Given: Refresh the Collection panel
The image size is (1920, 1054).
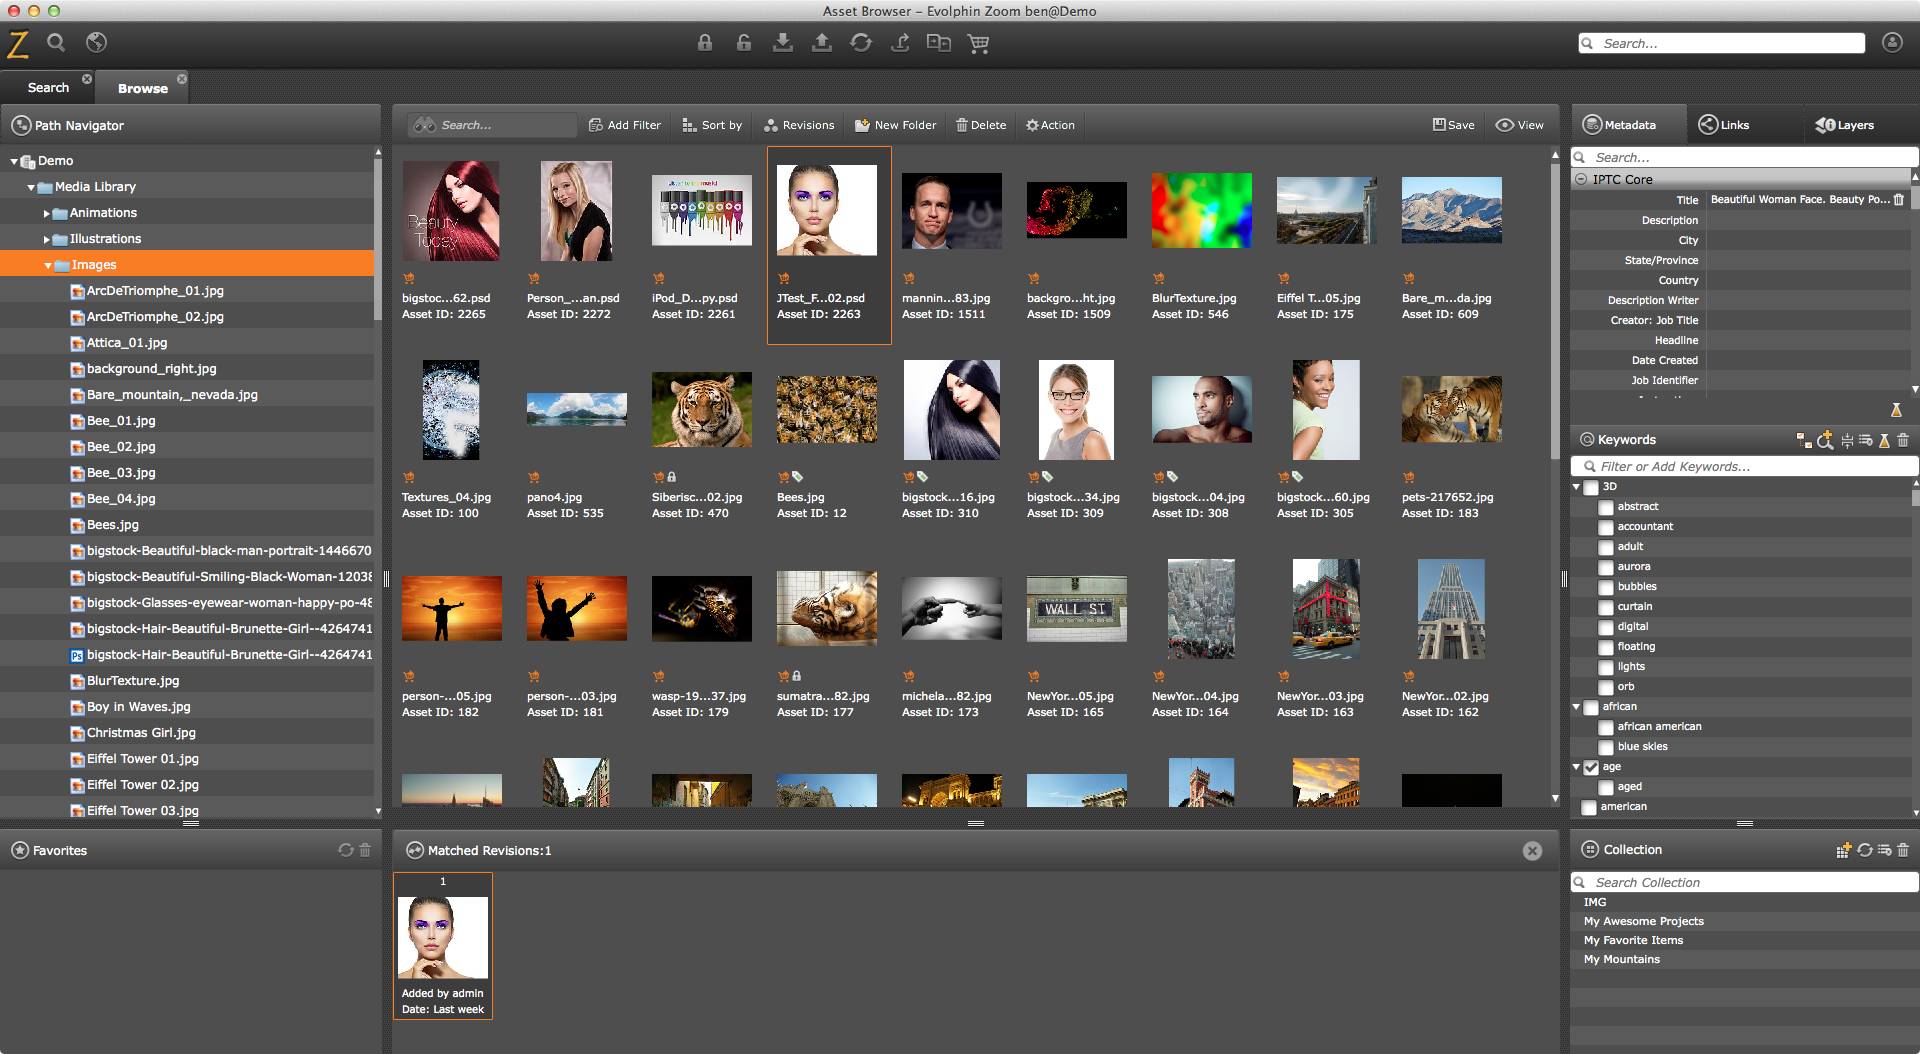Looking at the screenshot, I should click(x=1865, y=850).
